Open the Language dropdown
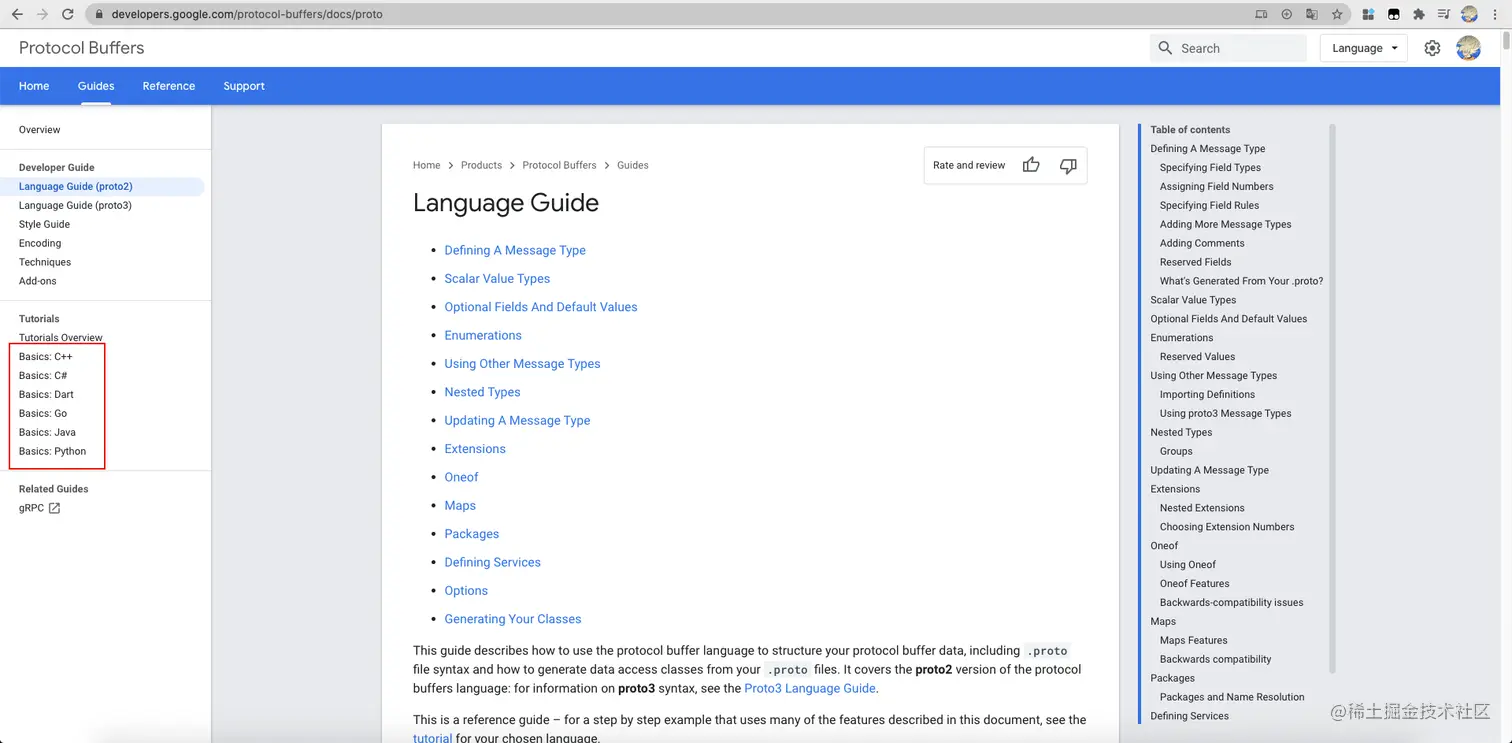The width and height of the screenshot is (1512, 743). point(1364,48)
